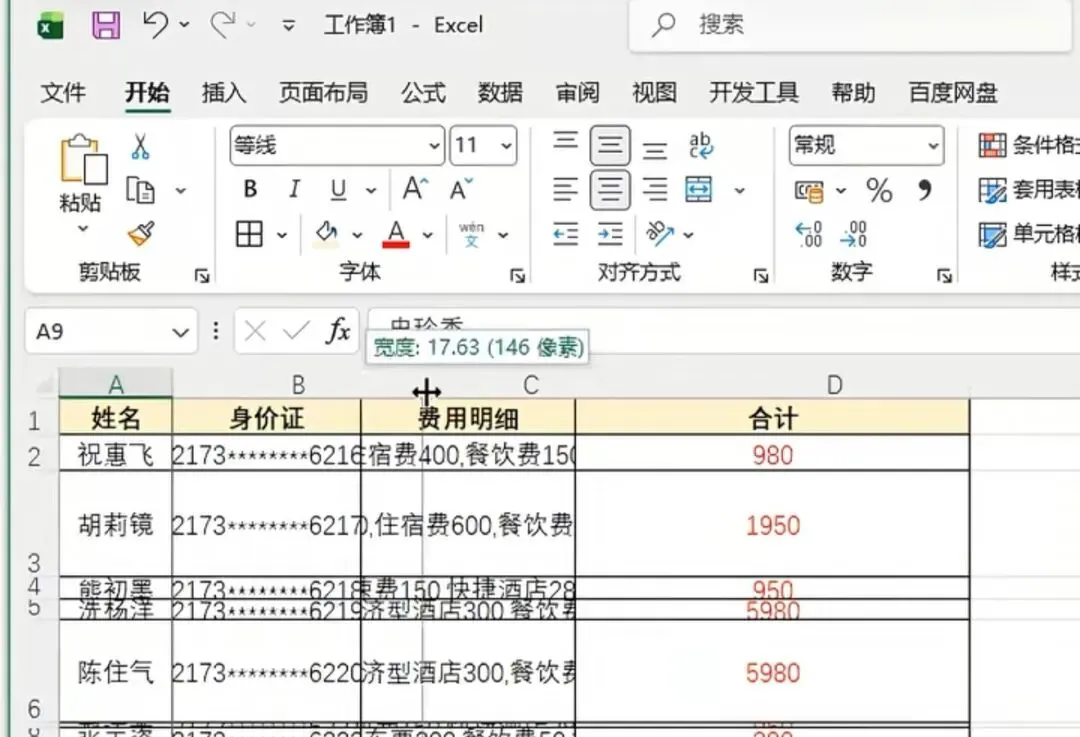Viewport: 1080px width, 737px height.
Task: Switch to the 数据 ribbon tab
Action: 500,92
